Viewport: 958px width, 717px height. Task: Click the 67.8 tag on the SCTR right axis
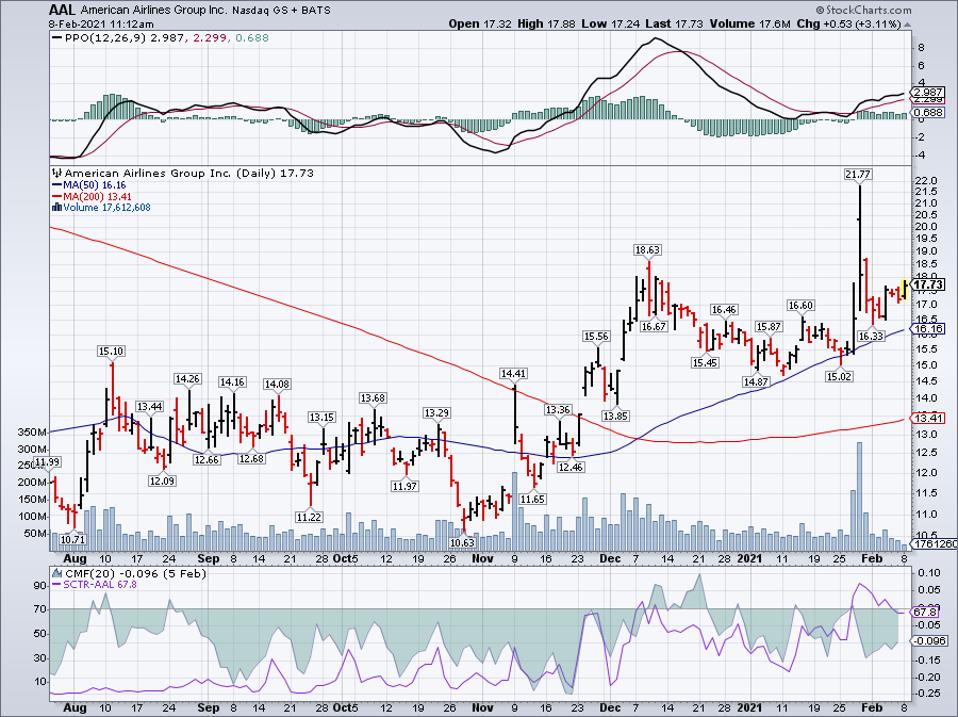point(926,612)
